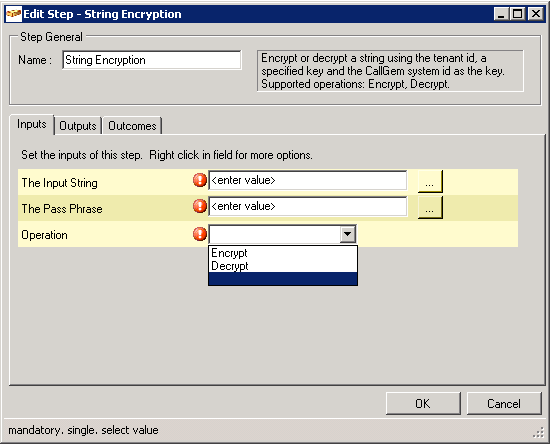Image resolution: width=551 pixels, height=445 pixels.
Task: Open the browse ellipsis button for Input String
Action: [x=430, y=181]
